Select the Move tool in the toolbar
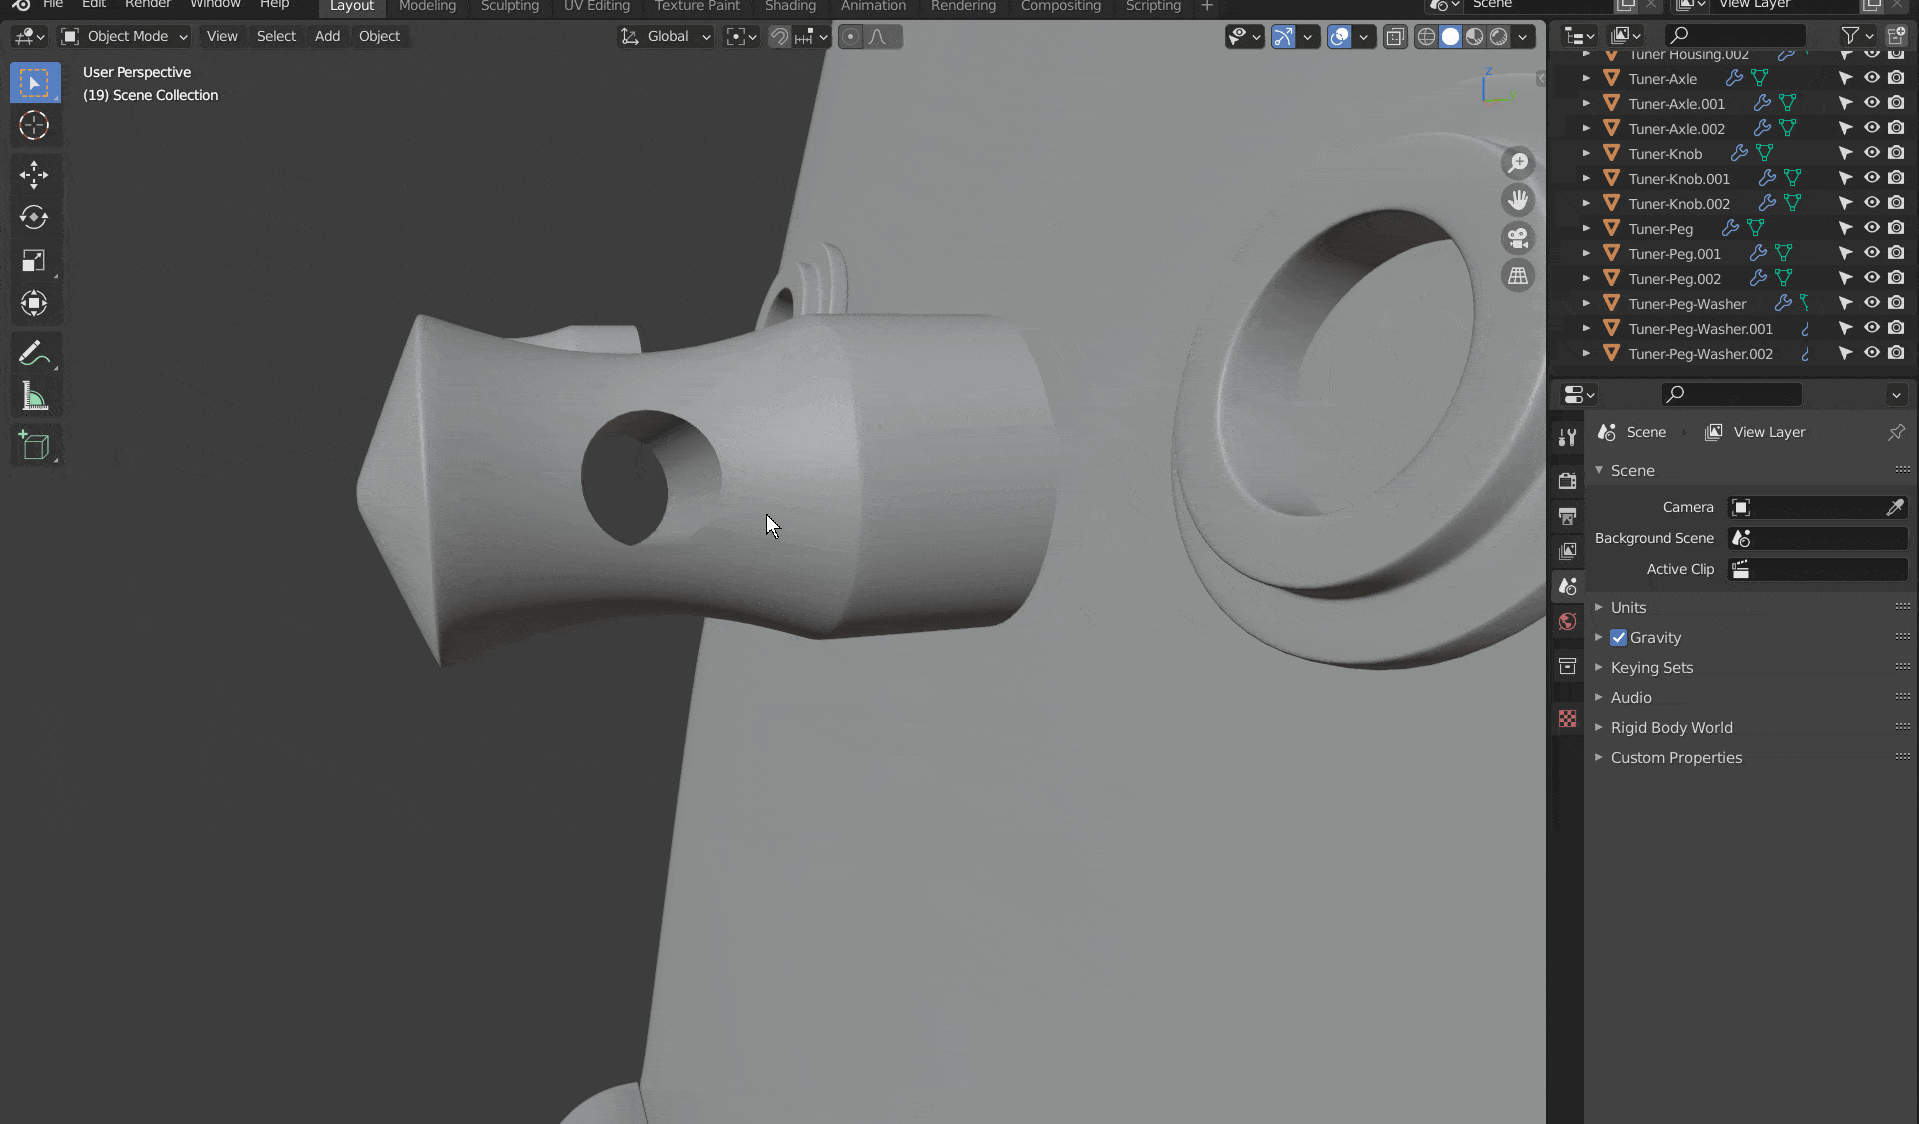Viewport: 1919px width, 1124px height. point(34,175)
